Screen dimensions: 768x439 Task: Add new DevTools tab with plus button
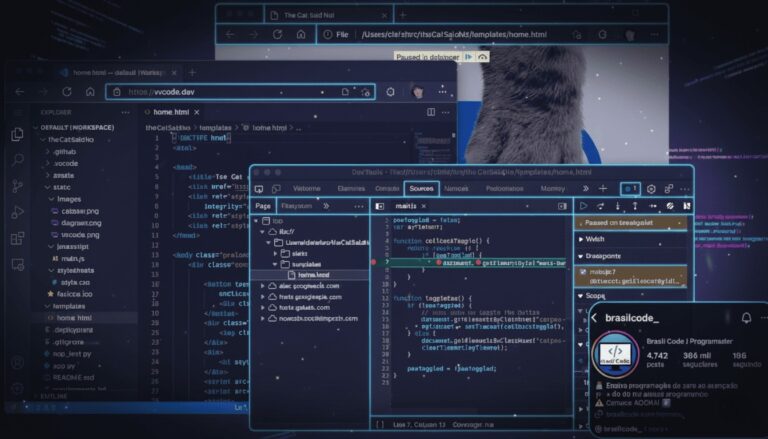[x=603, y=189]
